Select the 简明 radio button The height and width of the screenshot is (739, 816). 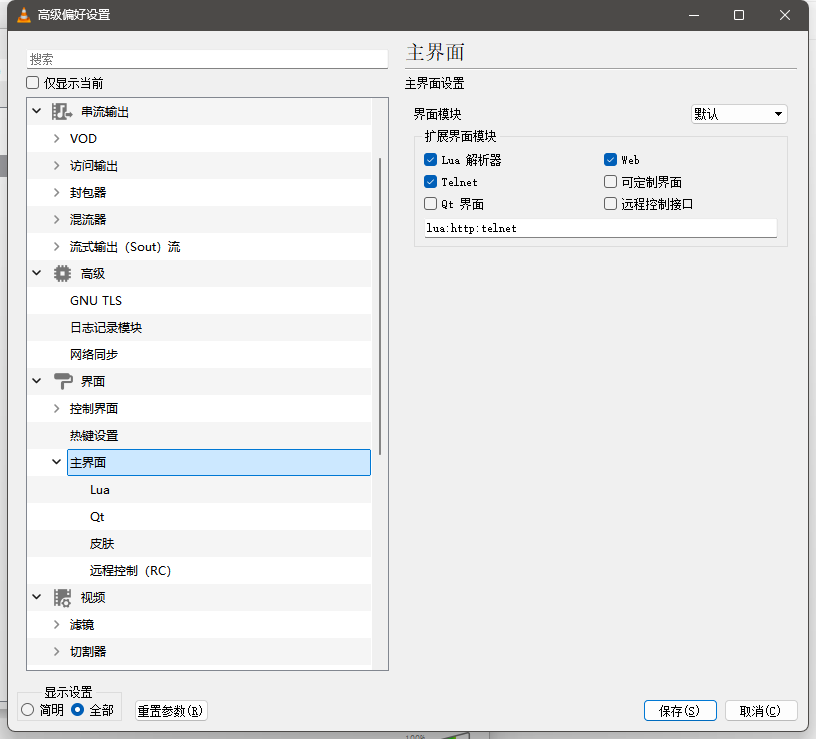[x=28, y=710]
